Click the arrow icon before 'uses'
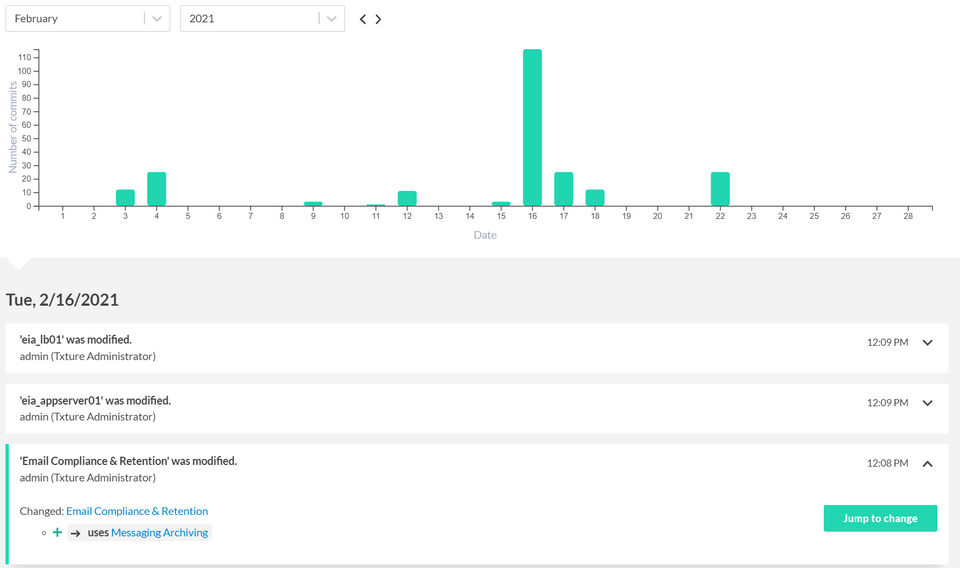960x568 pixels. click(75, 533)
